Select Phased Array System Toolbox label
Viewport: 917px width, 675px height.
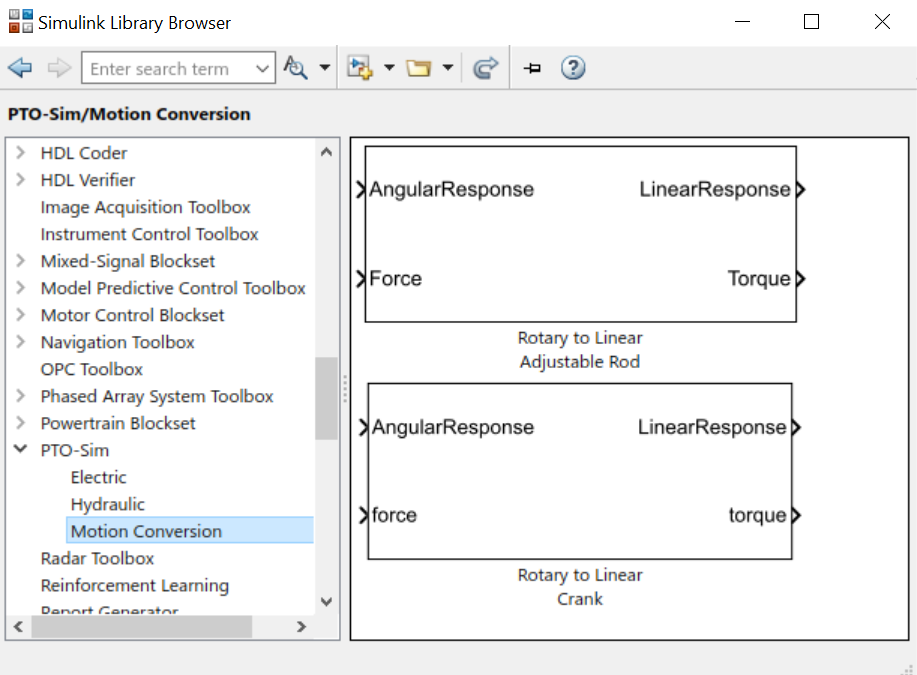coord(157,397)
